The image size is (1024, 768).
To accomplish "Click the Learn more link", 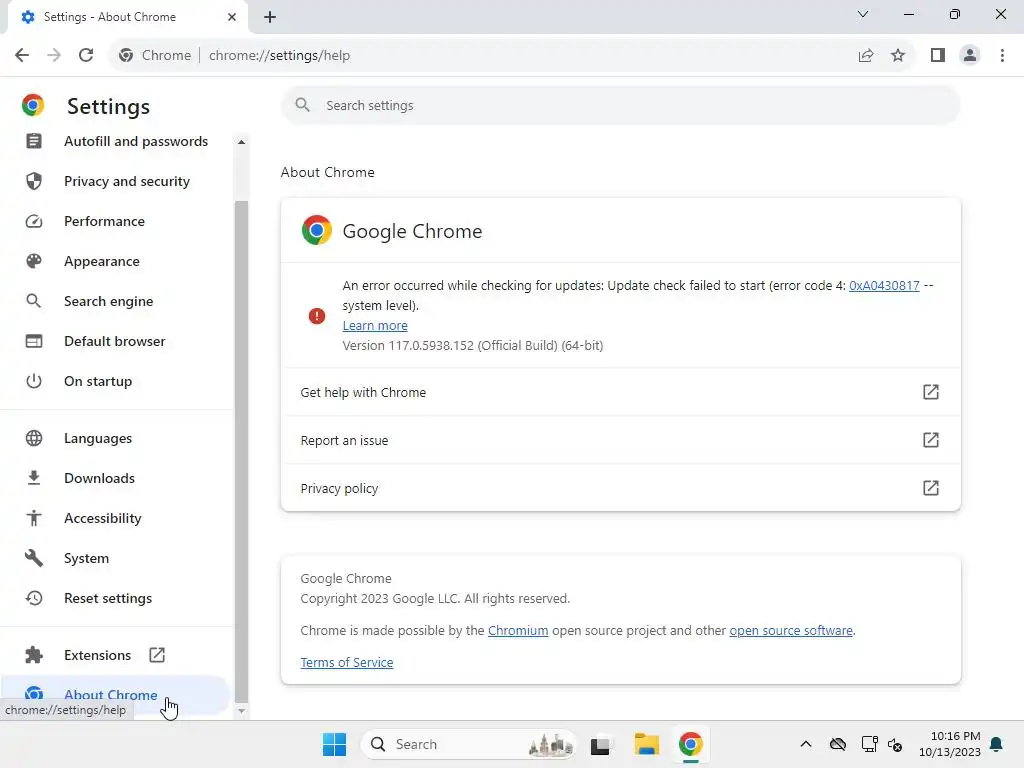I will [375, 325].
